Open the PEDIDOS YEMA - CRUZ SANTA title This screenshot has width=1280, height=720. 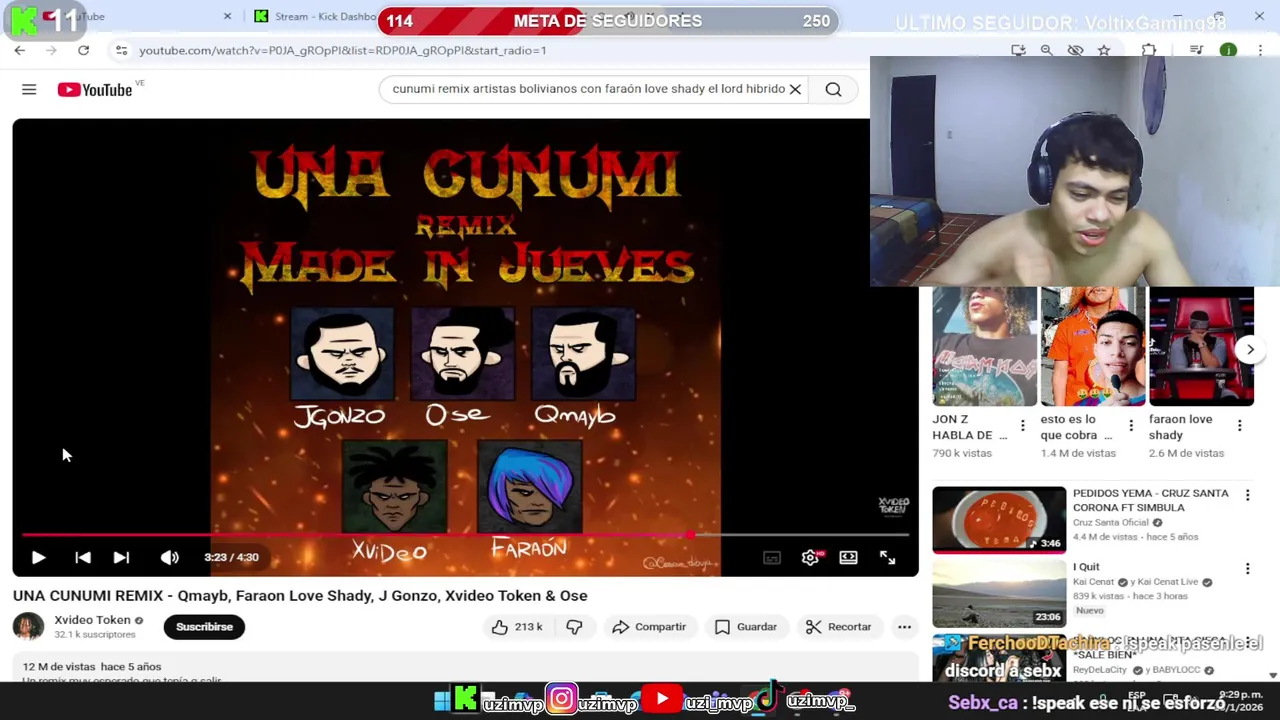pos(1151,500)
